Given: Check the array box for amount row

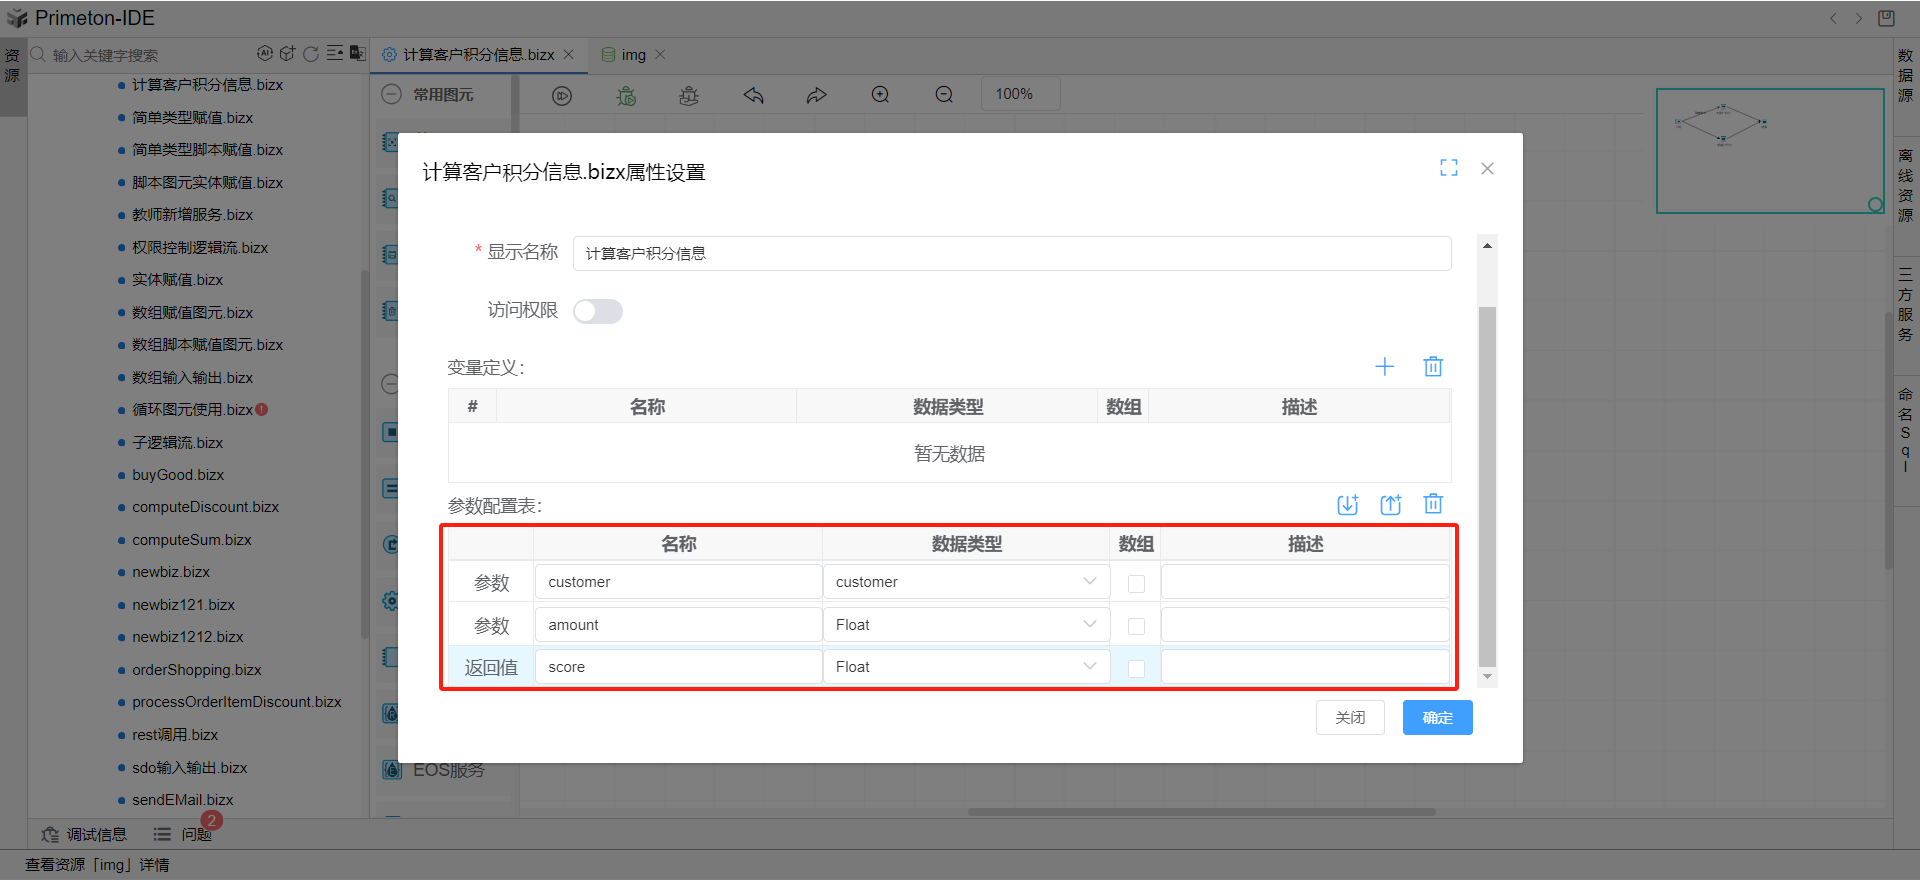Looking at the screenshot, I should click(x=1136, y=626).
